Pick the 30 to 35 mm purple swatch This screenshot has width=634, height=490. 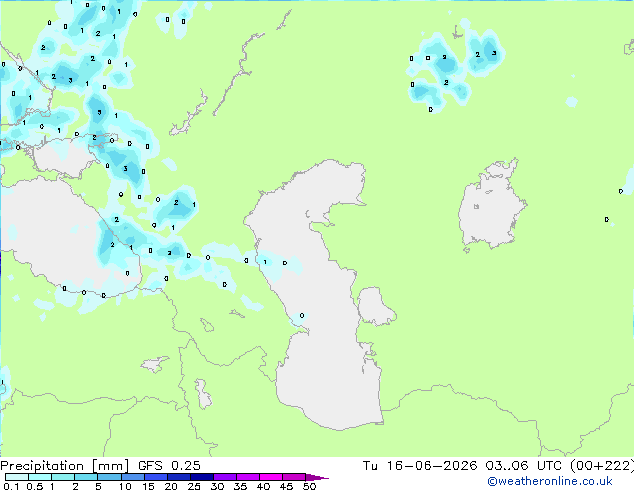(224, 477)
